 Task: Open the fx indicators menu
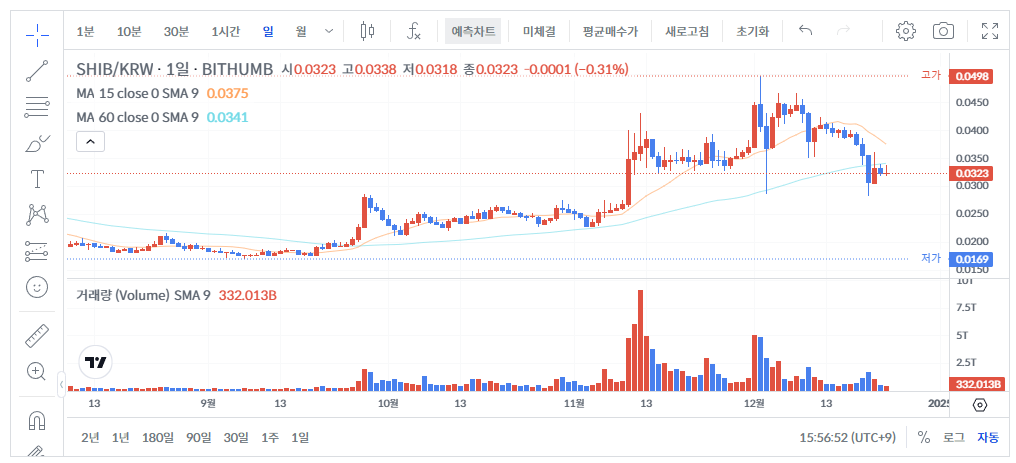coord(413,31)
